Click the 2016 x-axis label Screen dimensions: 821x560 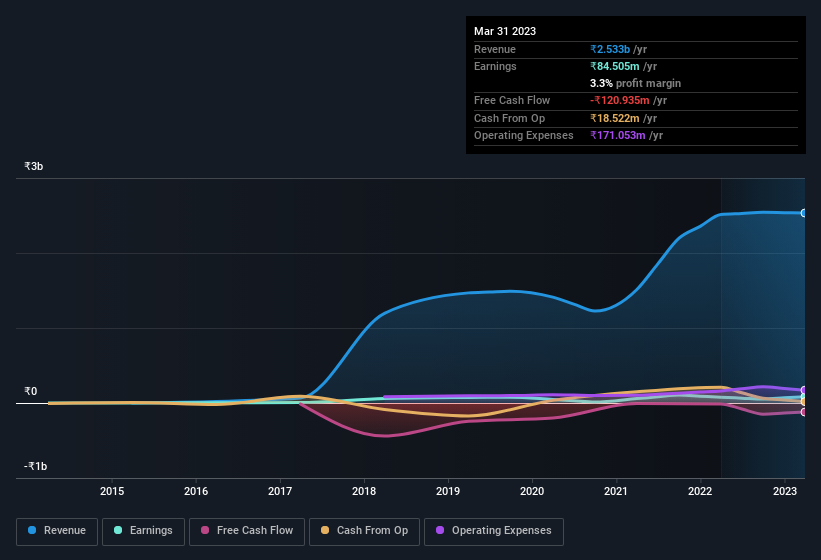[196, 491]
